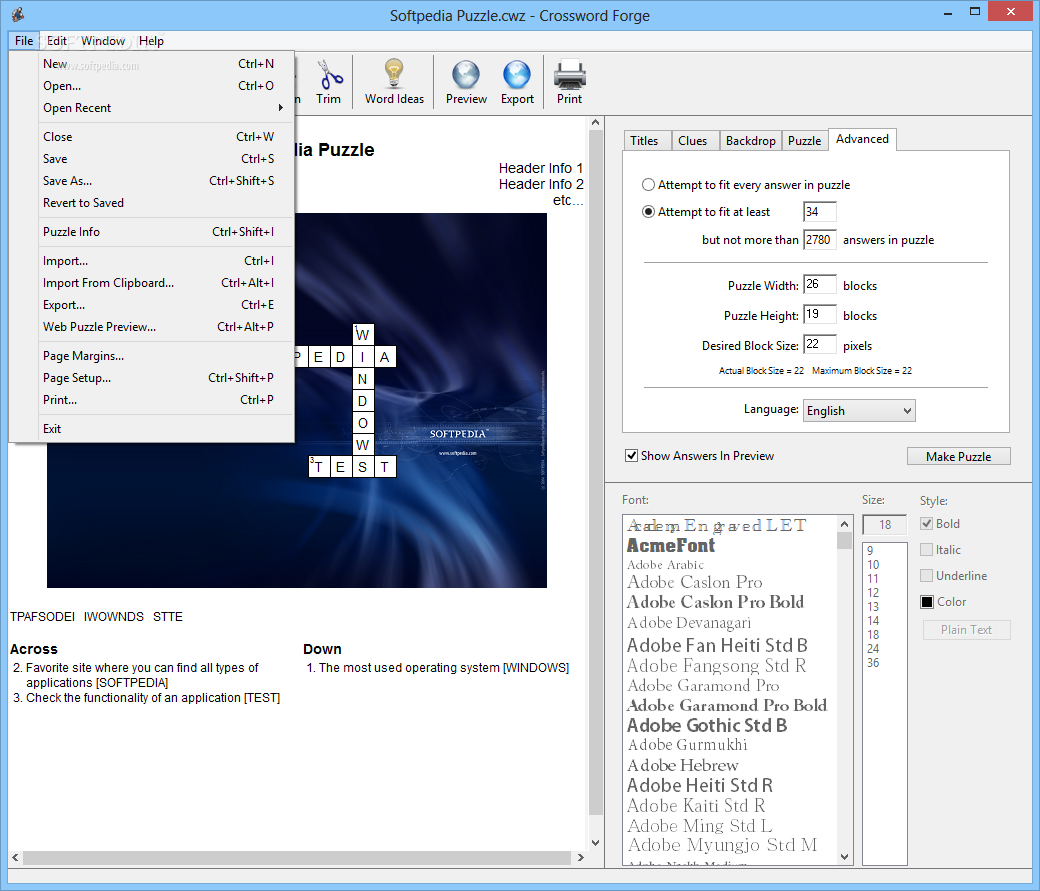Select font size 24 in size list
The width and height of the screenshot is (1040, 891).
[873, 649]
